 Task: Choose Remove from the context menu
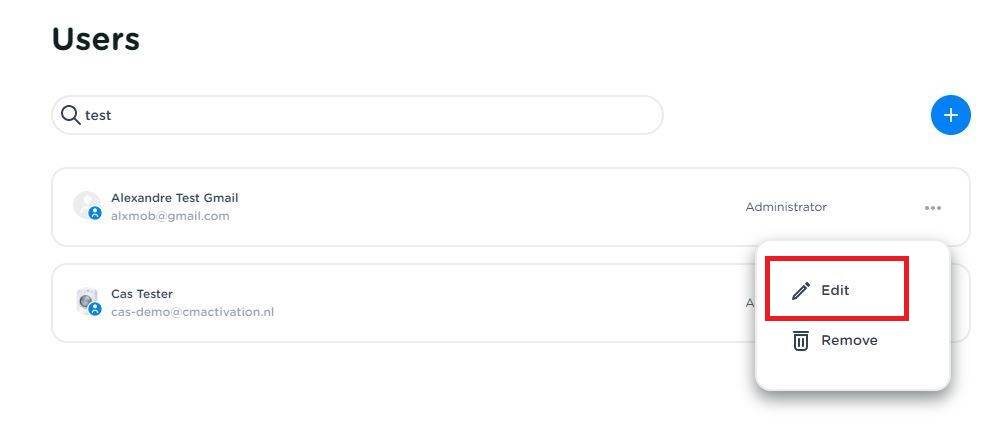(x=849, y=340)
